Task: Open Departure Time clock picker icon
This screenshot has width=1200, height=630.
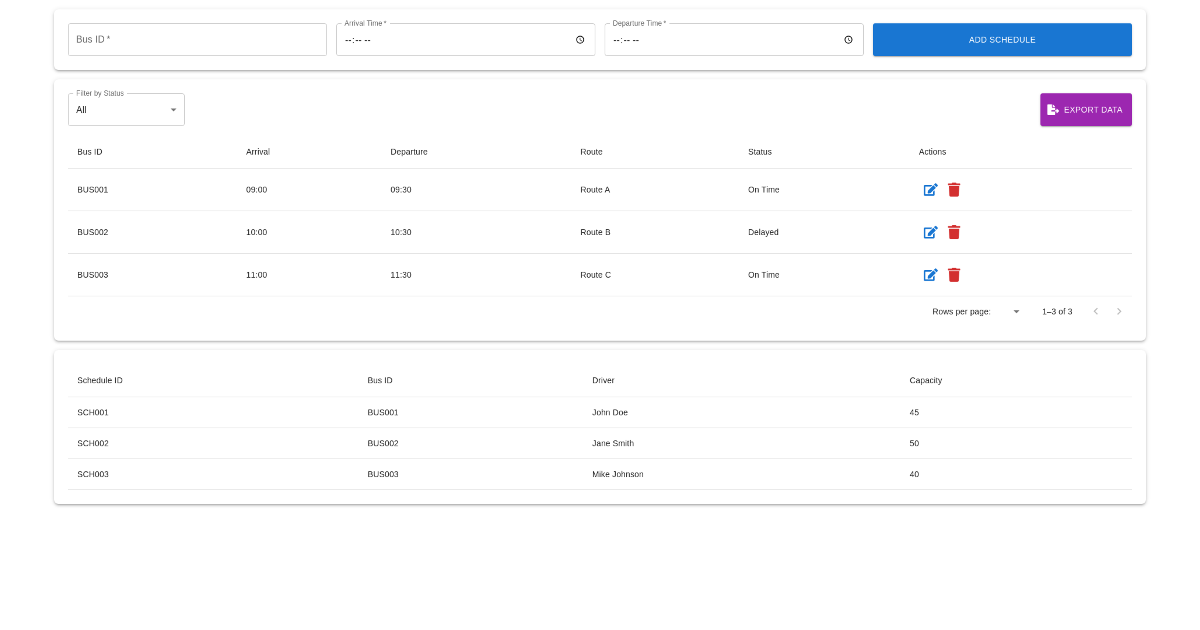Action: click(x=848, y=40)
